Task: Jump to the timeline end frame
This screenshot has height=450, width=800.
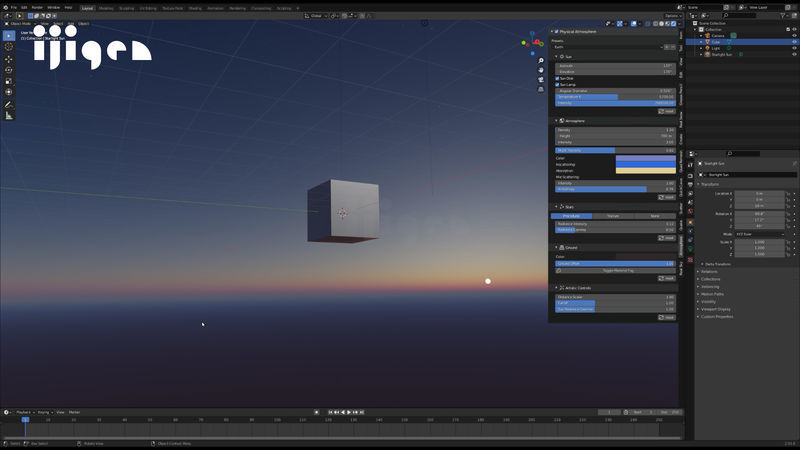Action: click(362, 412)
